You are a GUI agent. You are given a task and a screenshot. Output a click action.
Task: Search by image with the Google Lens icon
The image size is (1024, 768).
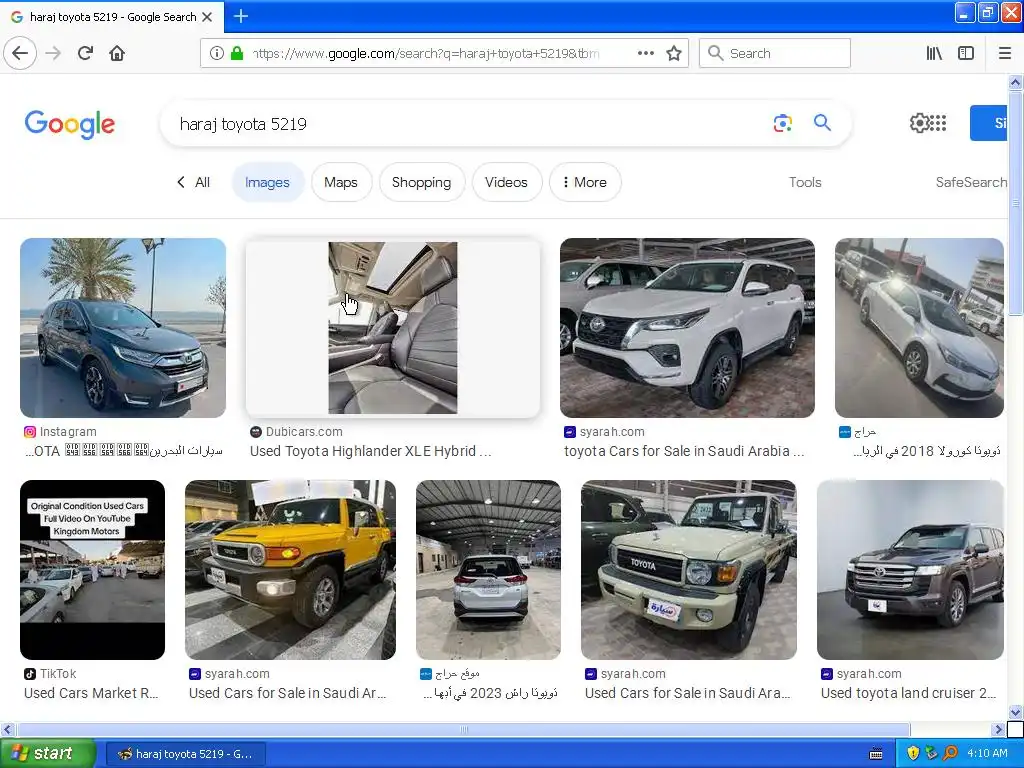pos(782,123)
